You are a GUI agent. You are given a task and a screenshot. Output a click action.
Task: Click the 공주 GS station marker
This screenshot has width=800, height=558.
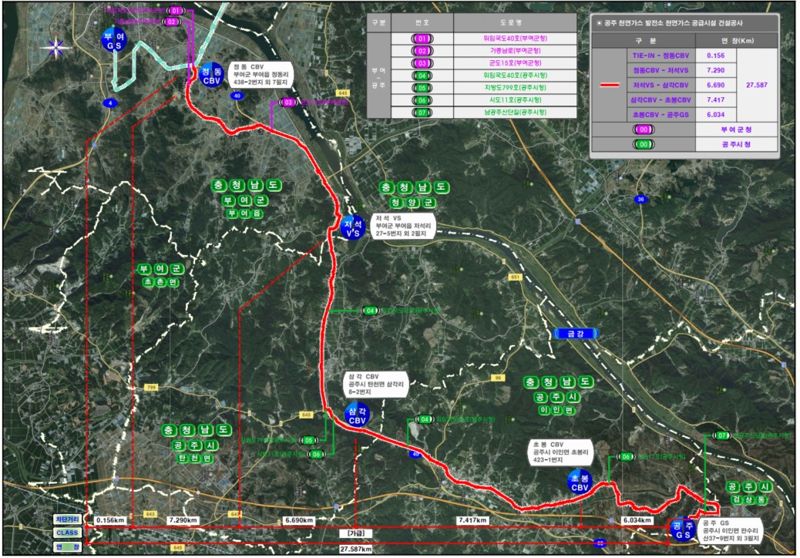click(682, 529)
